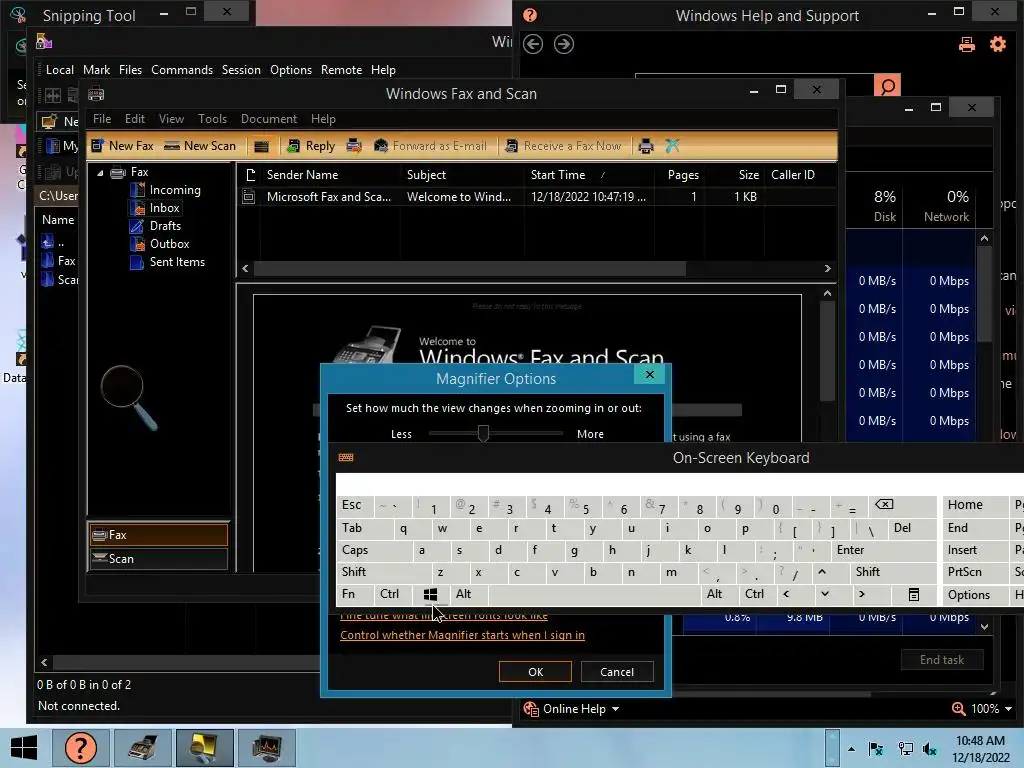Viewport: 1024px width, 768px height.
Task: Click Disk column in Task Manager
Action: (x=874, y=206)
